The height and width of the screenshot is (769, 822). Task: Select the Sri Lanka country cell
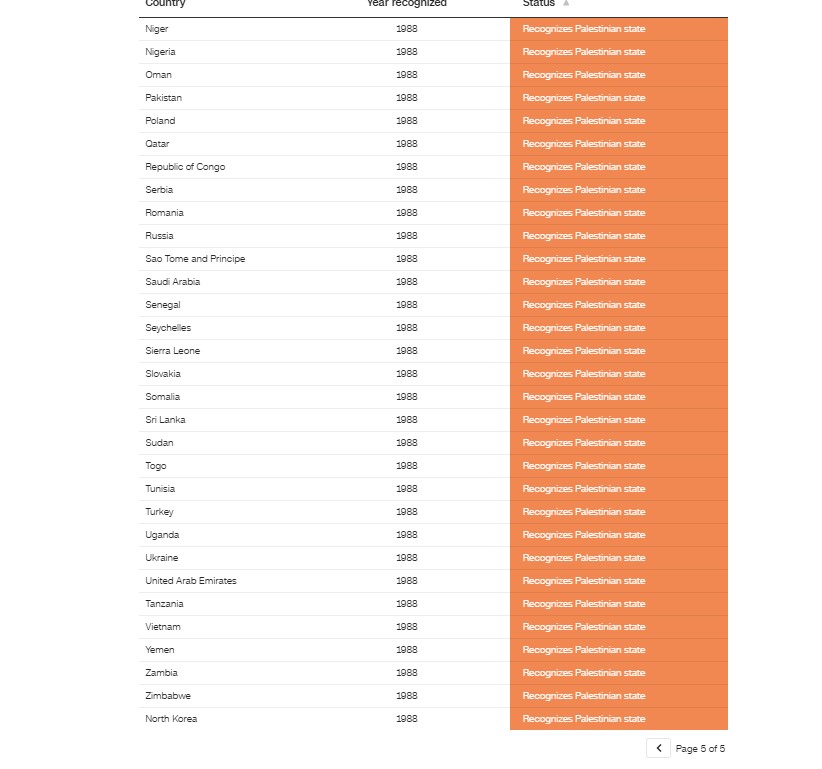(165, 420)
